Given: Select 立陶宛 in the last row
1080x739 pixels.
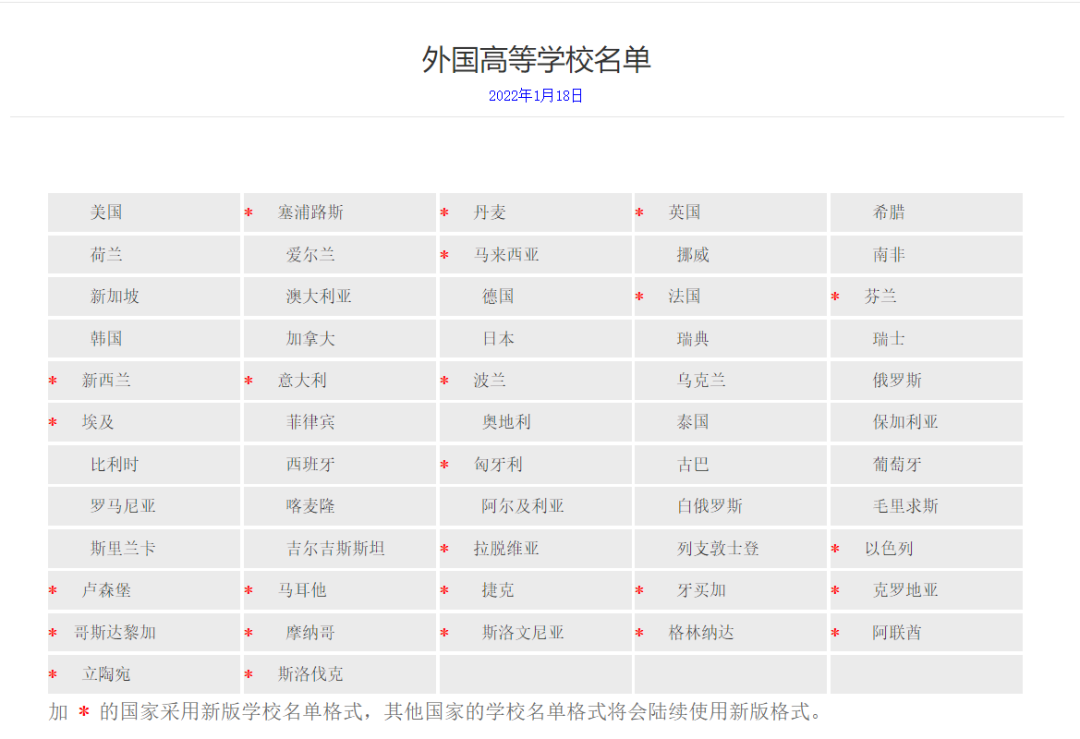Looking at the screenshot, I should [x=103, y=674].
